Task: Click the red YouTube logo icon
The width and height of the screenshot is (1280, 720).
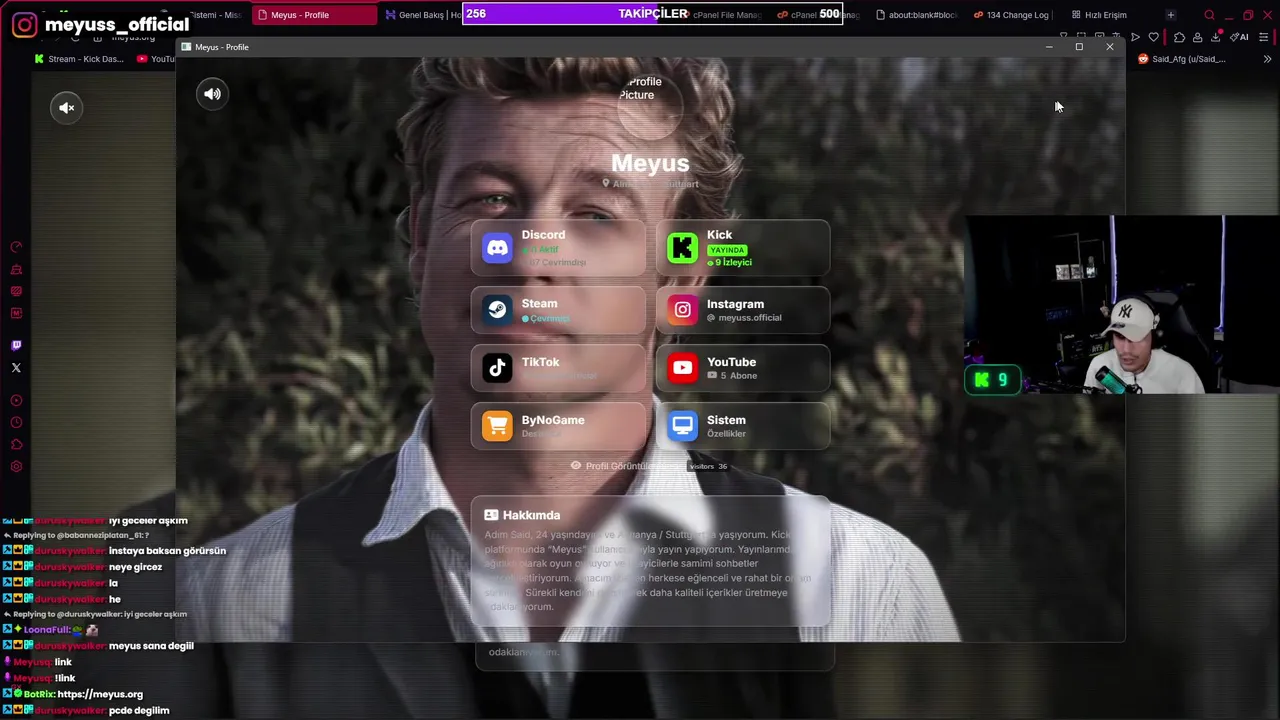Action: click(x=682, y=368)
